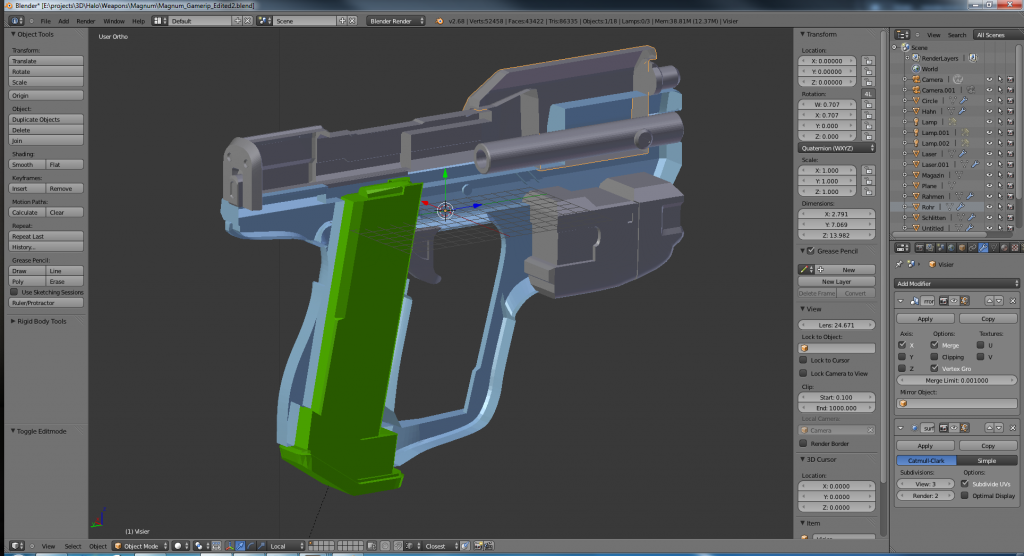
Task: Open the Object Mode dropdown
Action: [140, 546]
